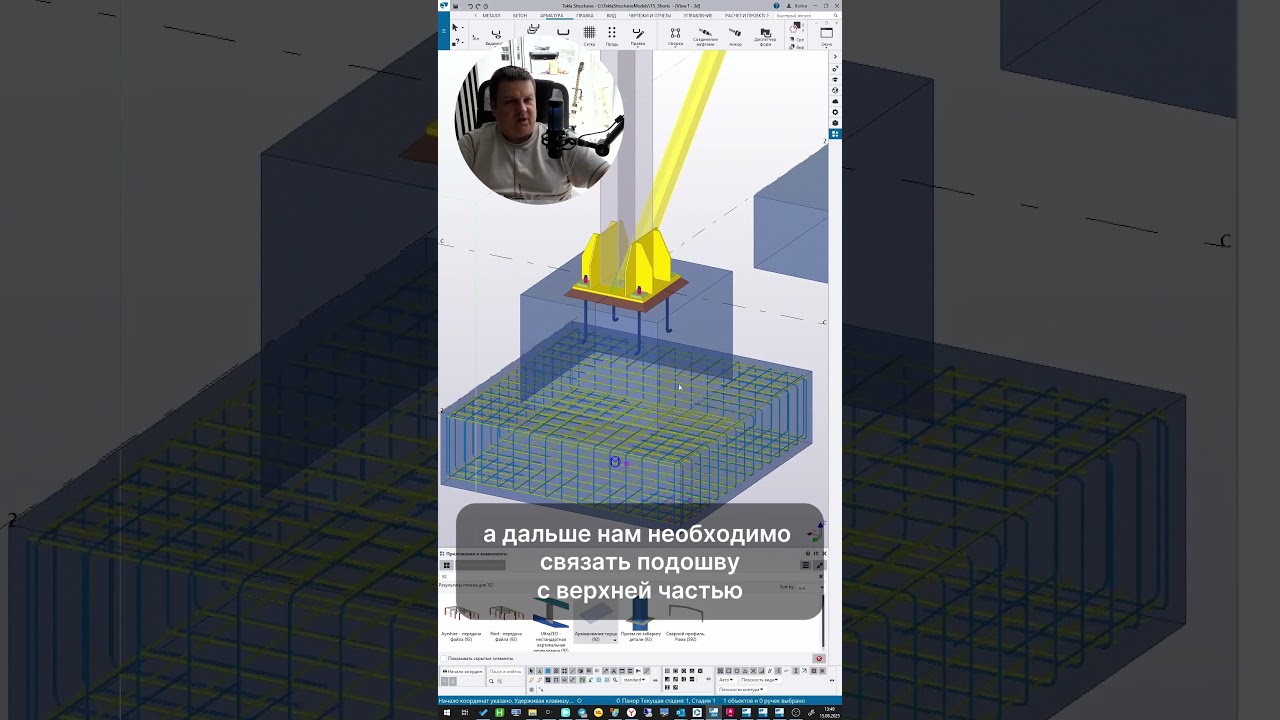Viewport: 1280px width, 720px height.
Task: Select Проем по габариту детали component
Action: 640,621
